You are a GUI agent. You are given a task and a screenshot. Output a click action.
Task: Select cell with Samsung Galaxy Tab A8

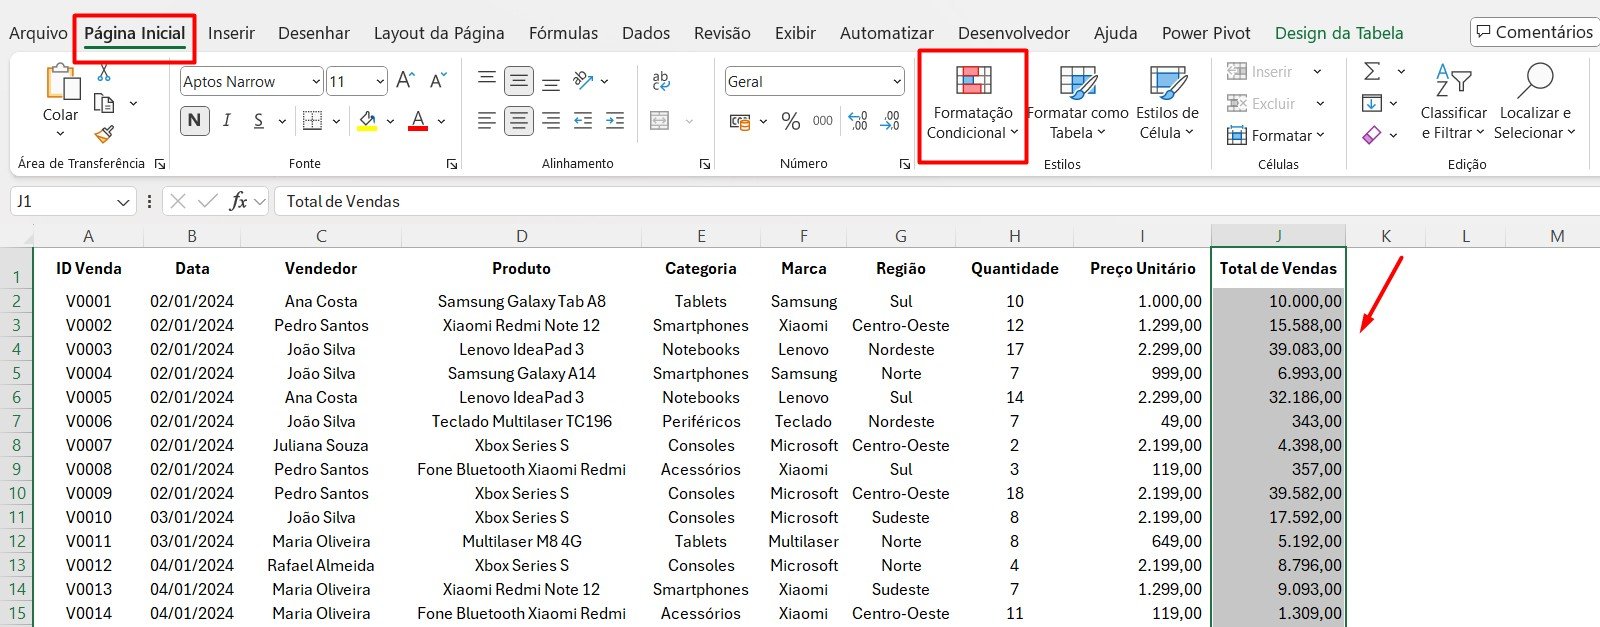click(521, 301)
